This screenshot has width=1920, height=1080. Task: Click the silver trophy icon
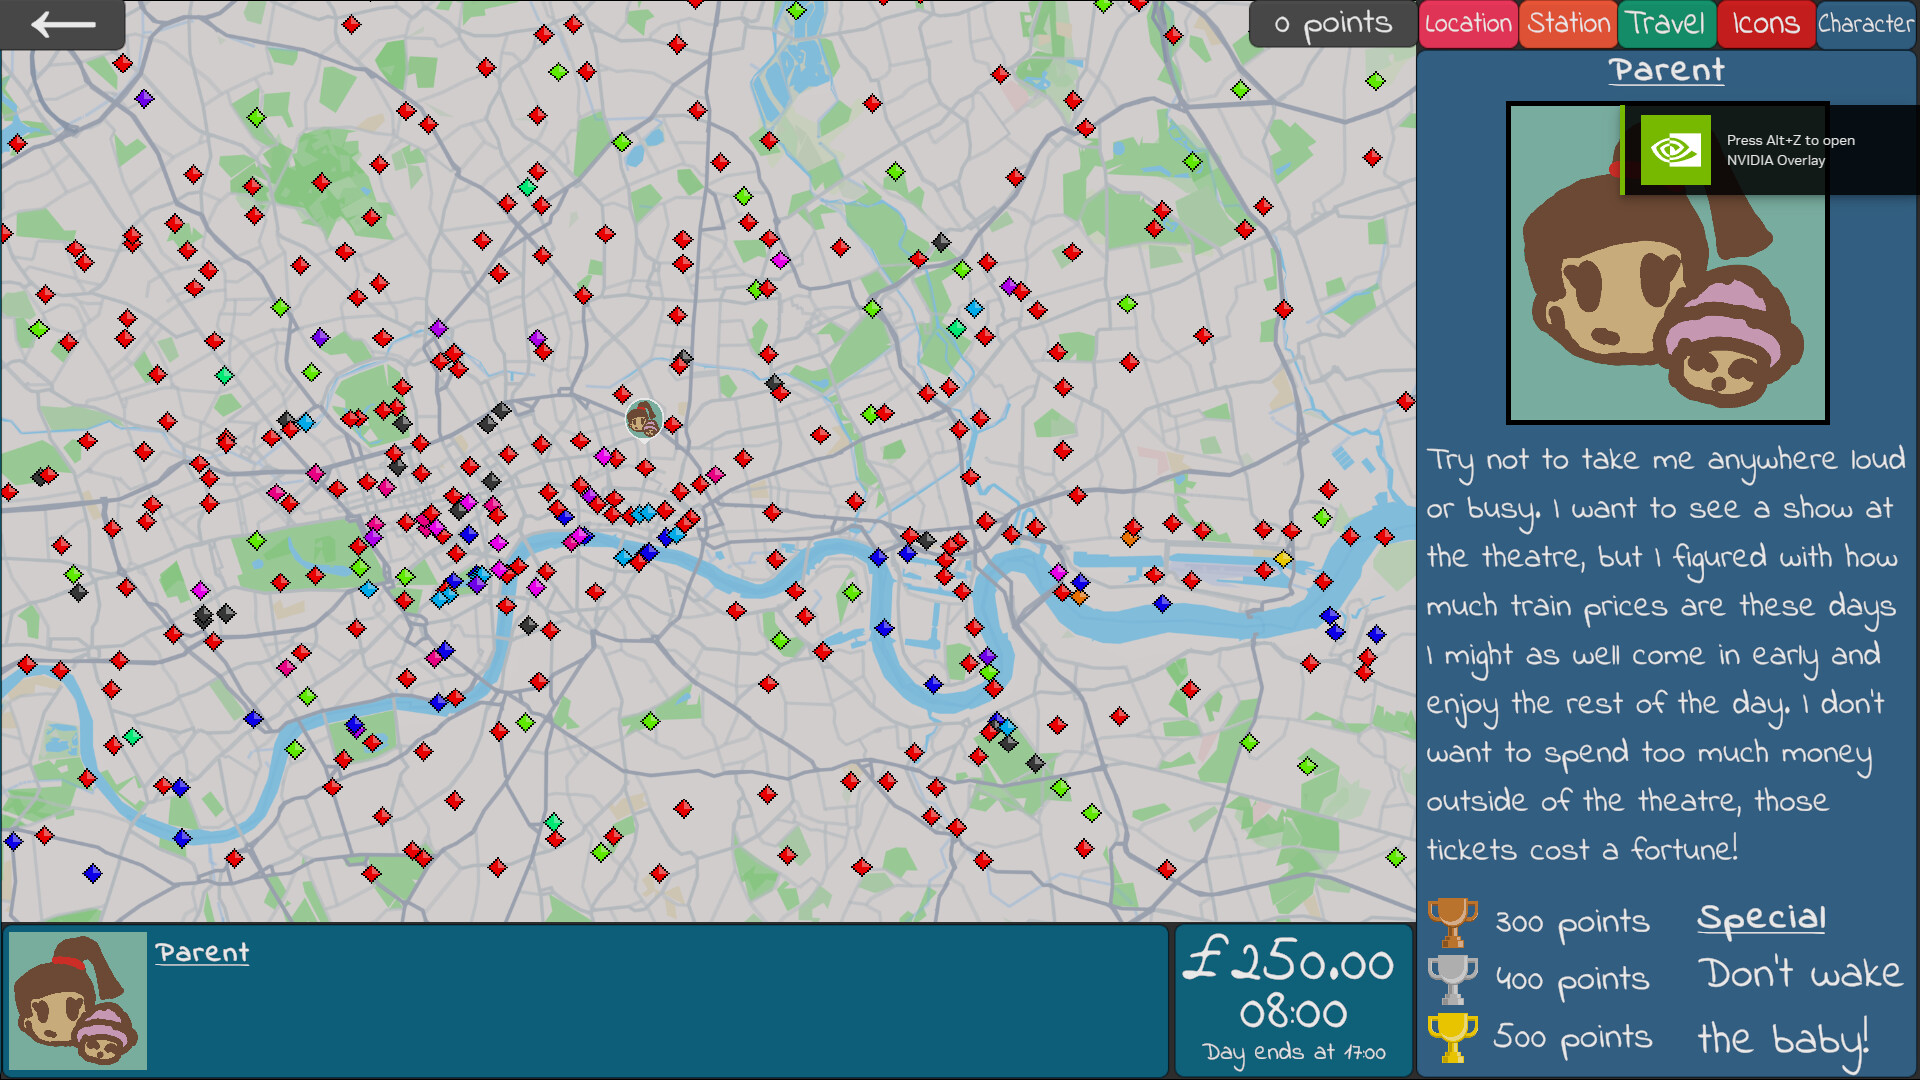pyautogui.click(x=1452, y=980)
